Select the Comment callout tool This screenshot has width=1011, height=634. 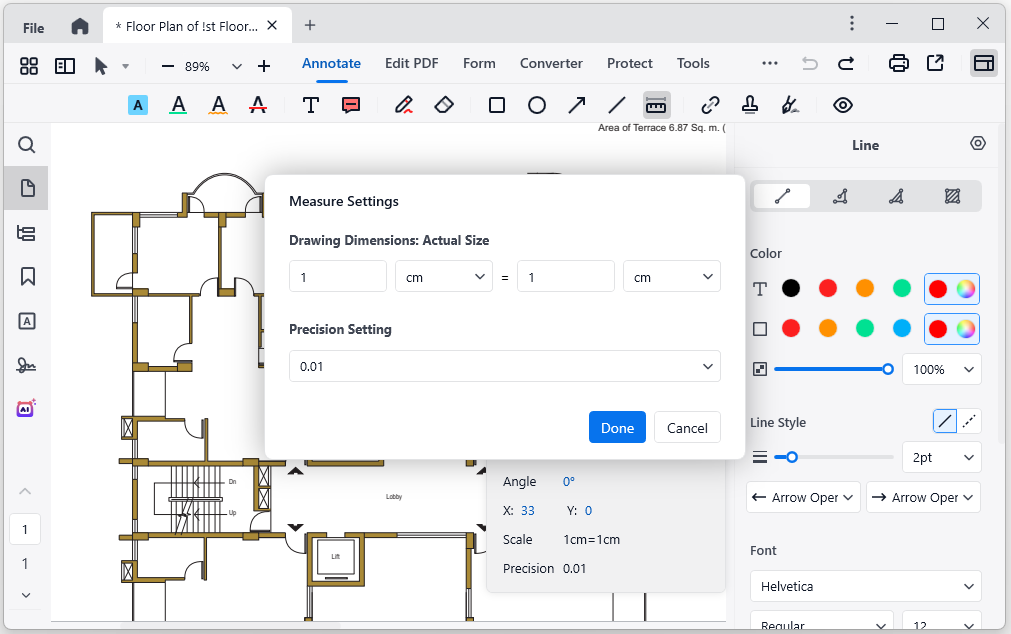pyautogui.click(x=351, y=104)
